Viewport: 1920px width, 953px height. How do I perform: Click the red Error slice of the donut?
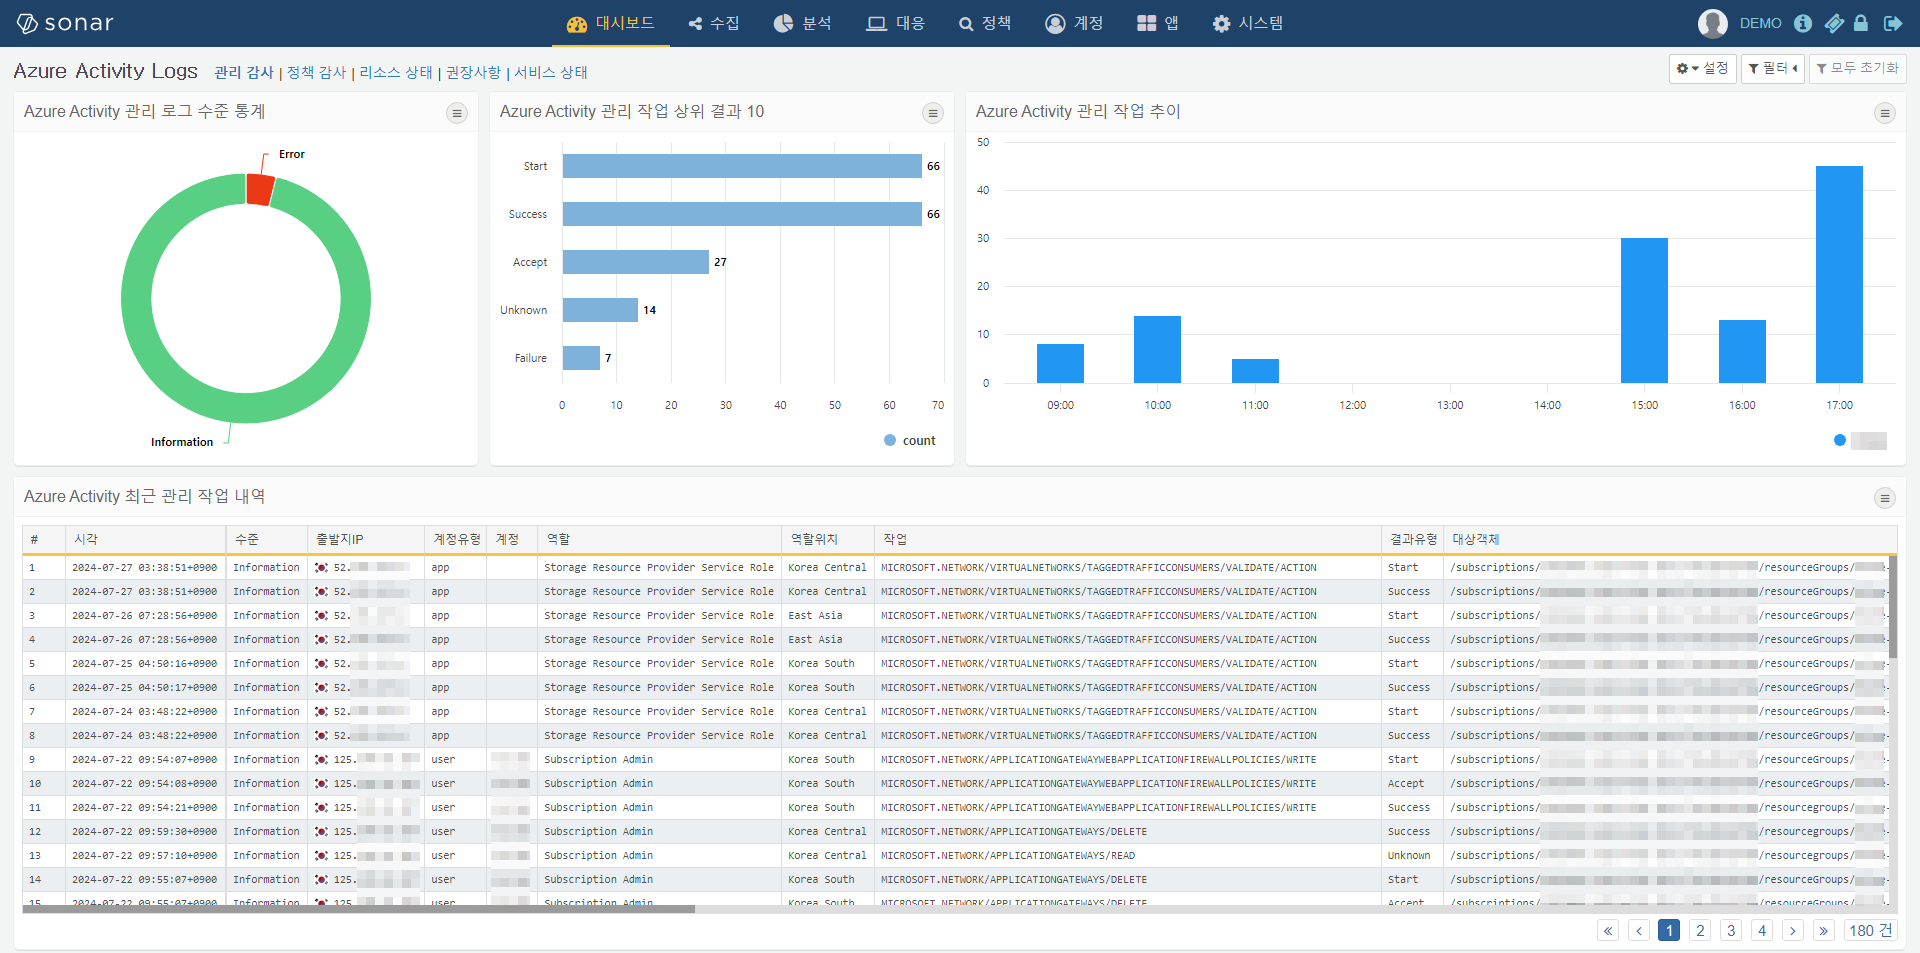pos(260,189)
